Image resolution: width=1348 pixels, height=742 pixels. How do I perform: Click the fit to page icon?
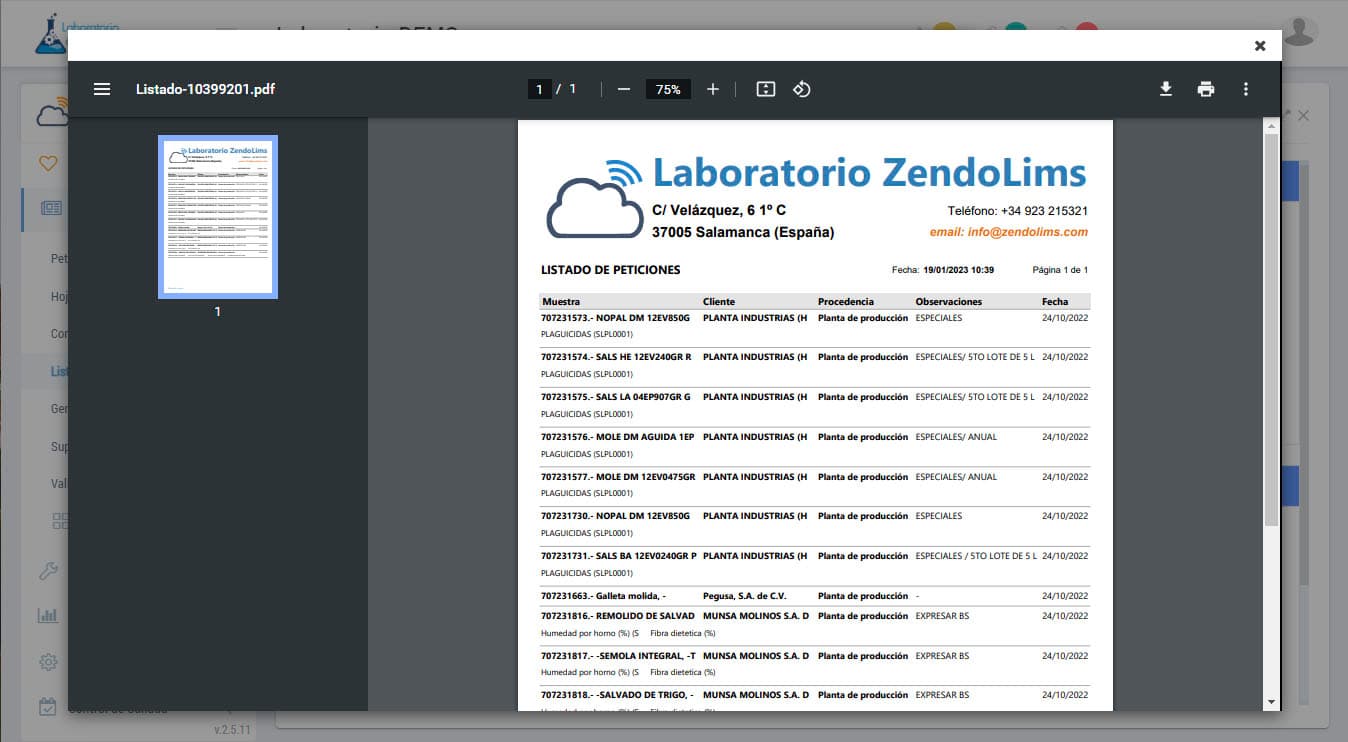tap(766, 89)
